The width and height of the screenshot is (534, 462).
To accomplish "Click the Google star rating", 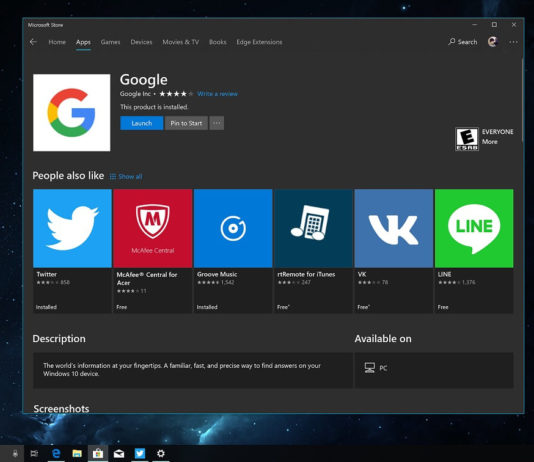I will click(176, 94).
